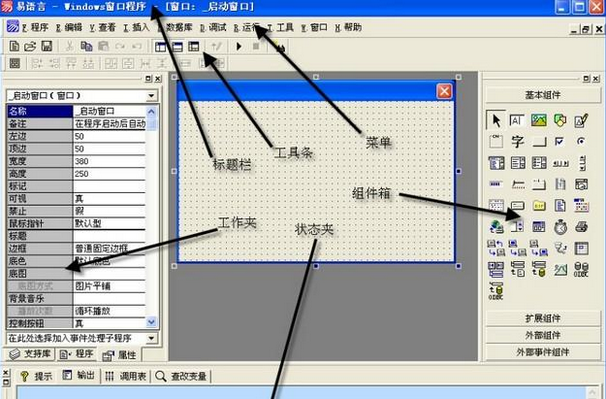Select the radio button component icon

580,142
